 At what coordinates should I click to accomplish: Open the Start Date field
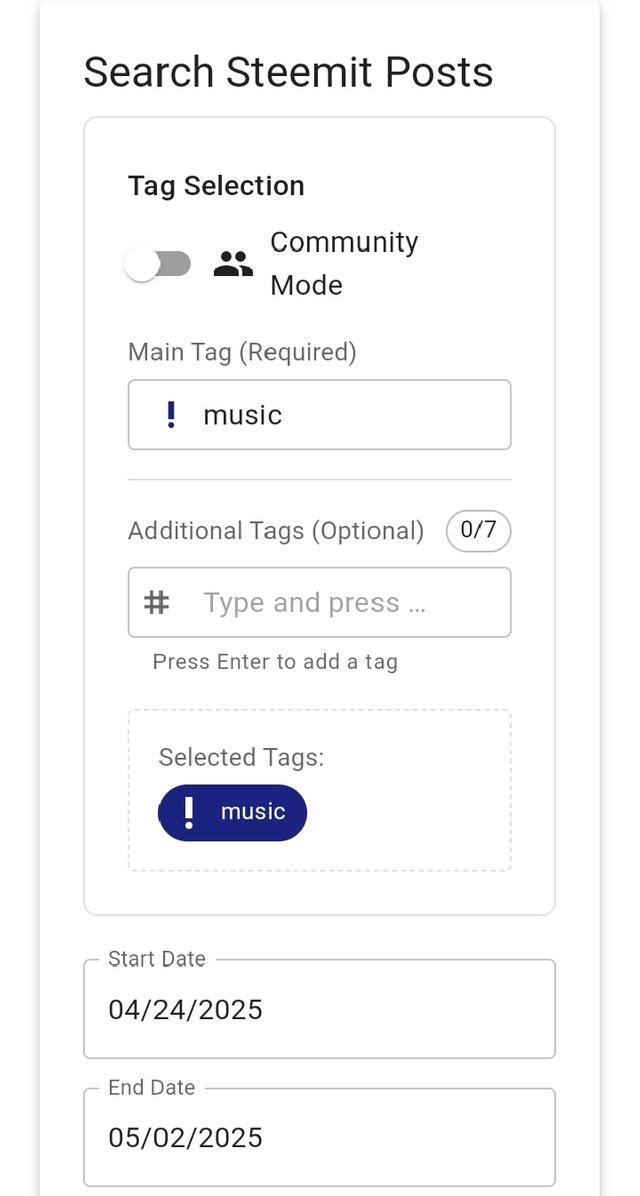click(319, 1008)
